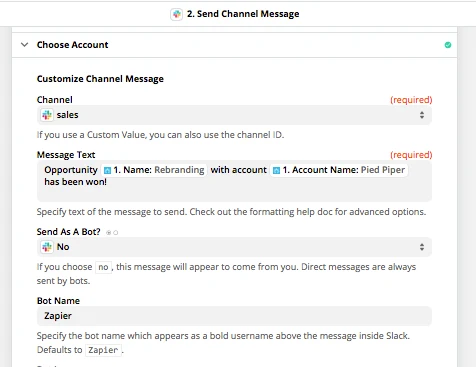Screen dimensions: 476x367
Task: Open the Channel dropdown arrows
Action: 422,115
